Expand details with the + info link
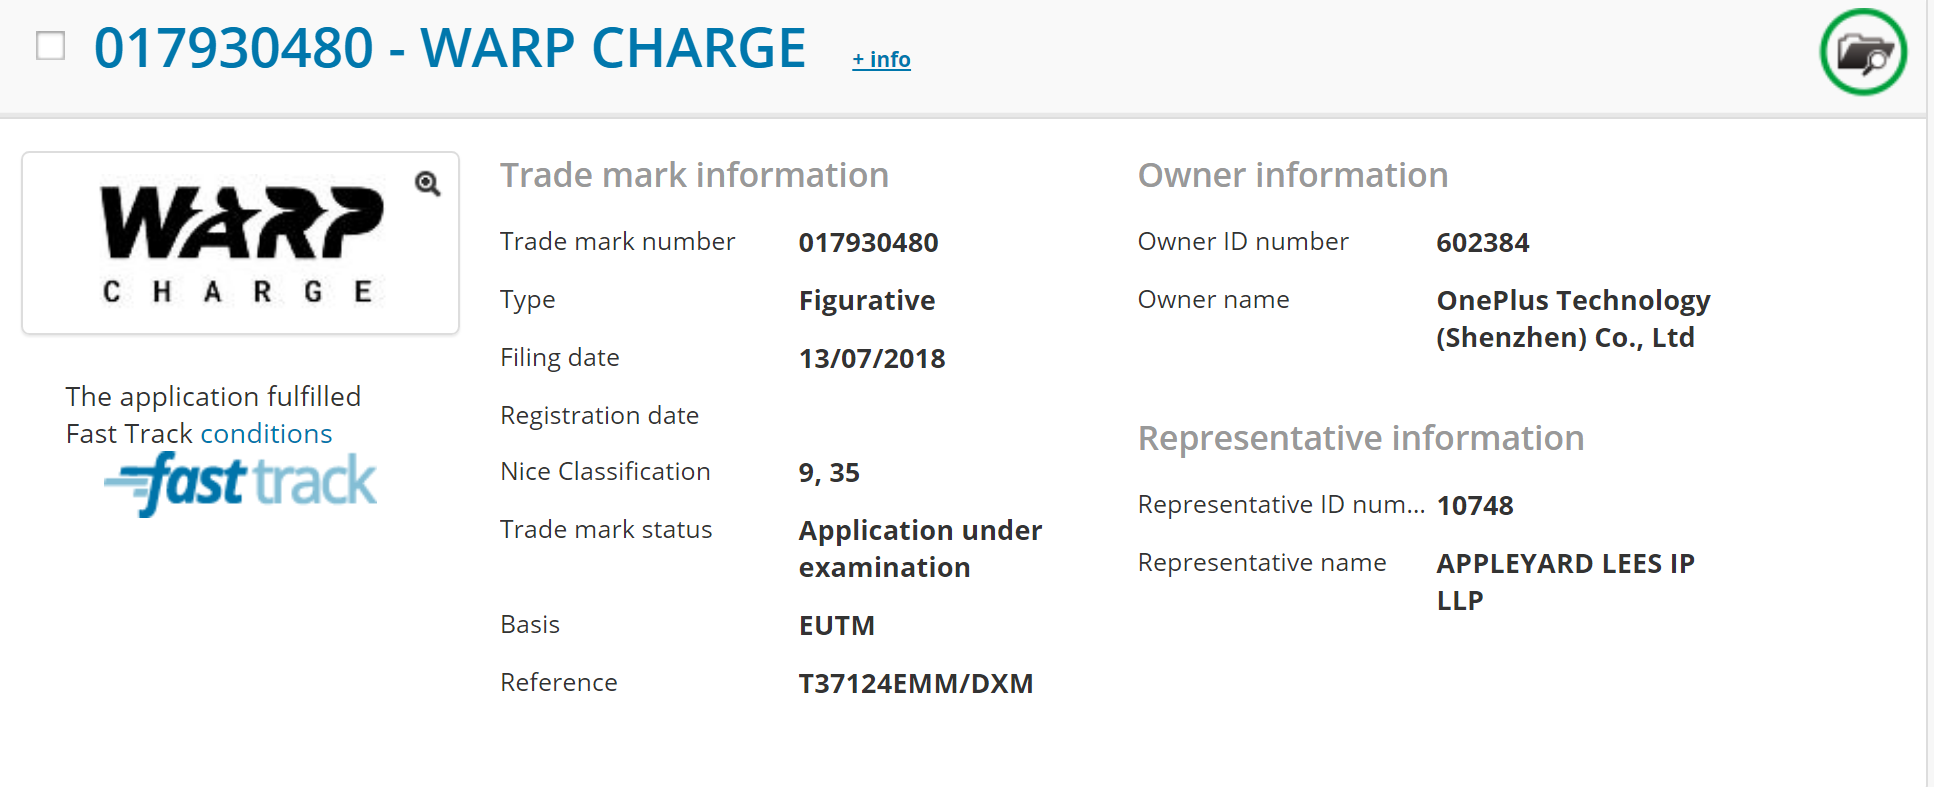This screenshot has height=787, width=1934. [881, 60]
